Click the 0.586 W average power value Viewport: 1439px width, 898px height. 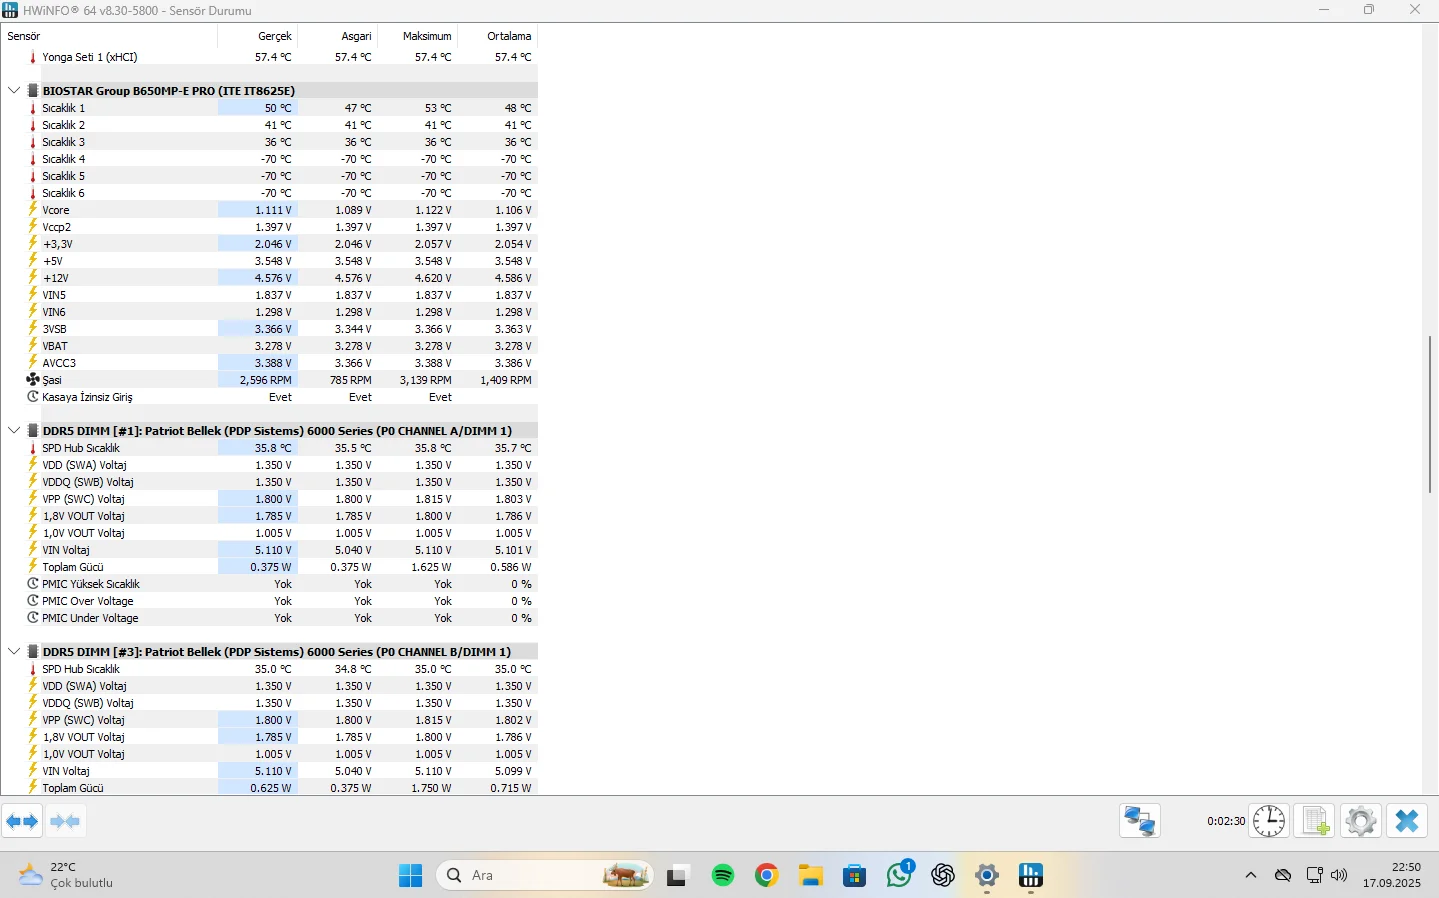click(x=511, y=567)
